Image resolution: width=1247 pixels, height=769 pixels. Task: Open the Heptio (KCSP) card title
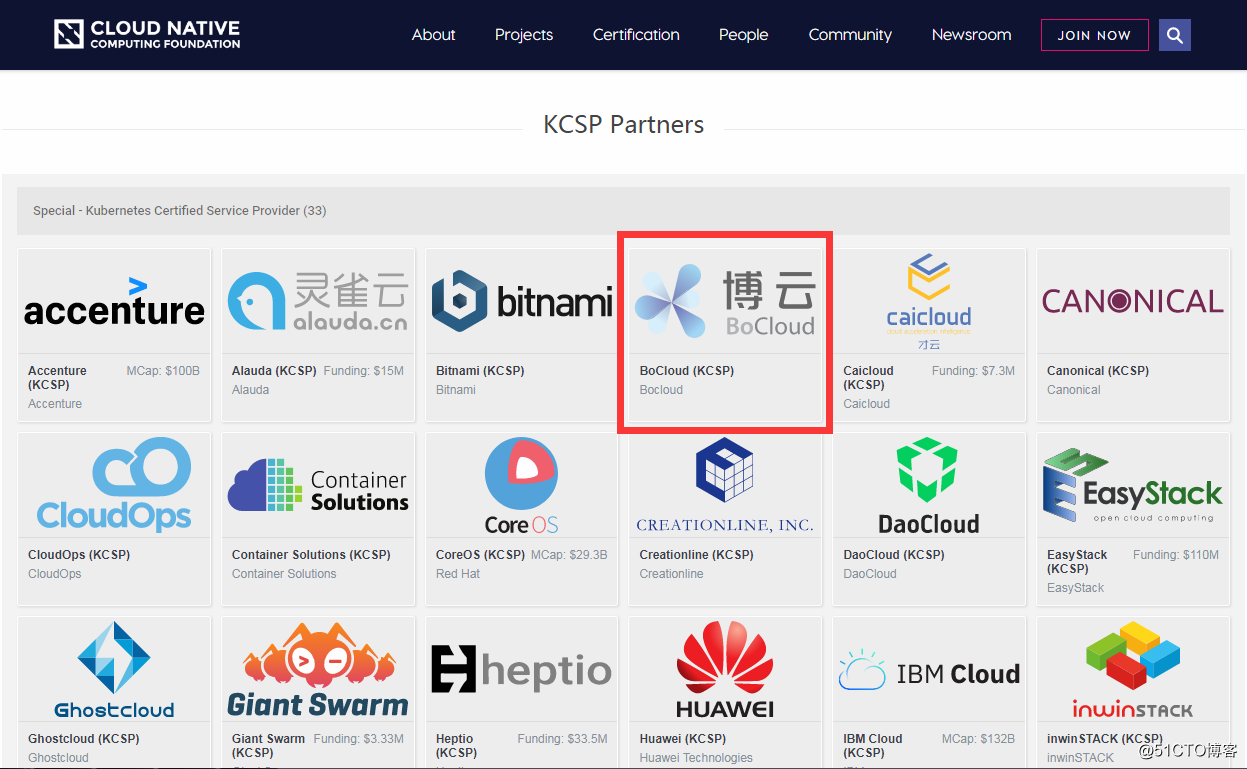[x=456, y=745]
